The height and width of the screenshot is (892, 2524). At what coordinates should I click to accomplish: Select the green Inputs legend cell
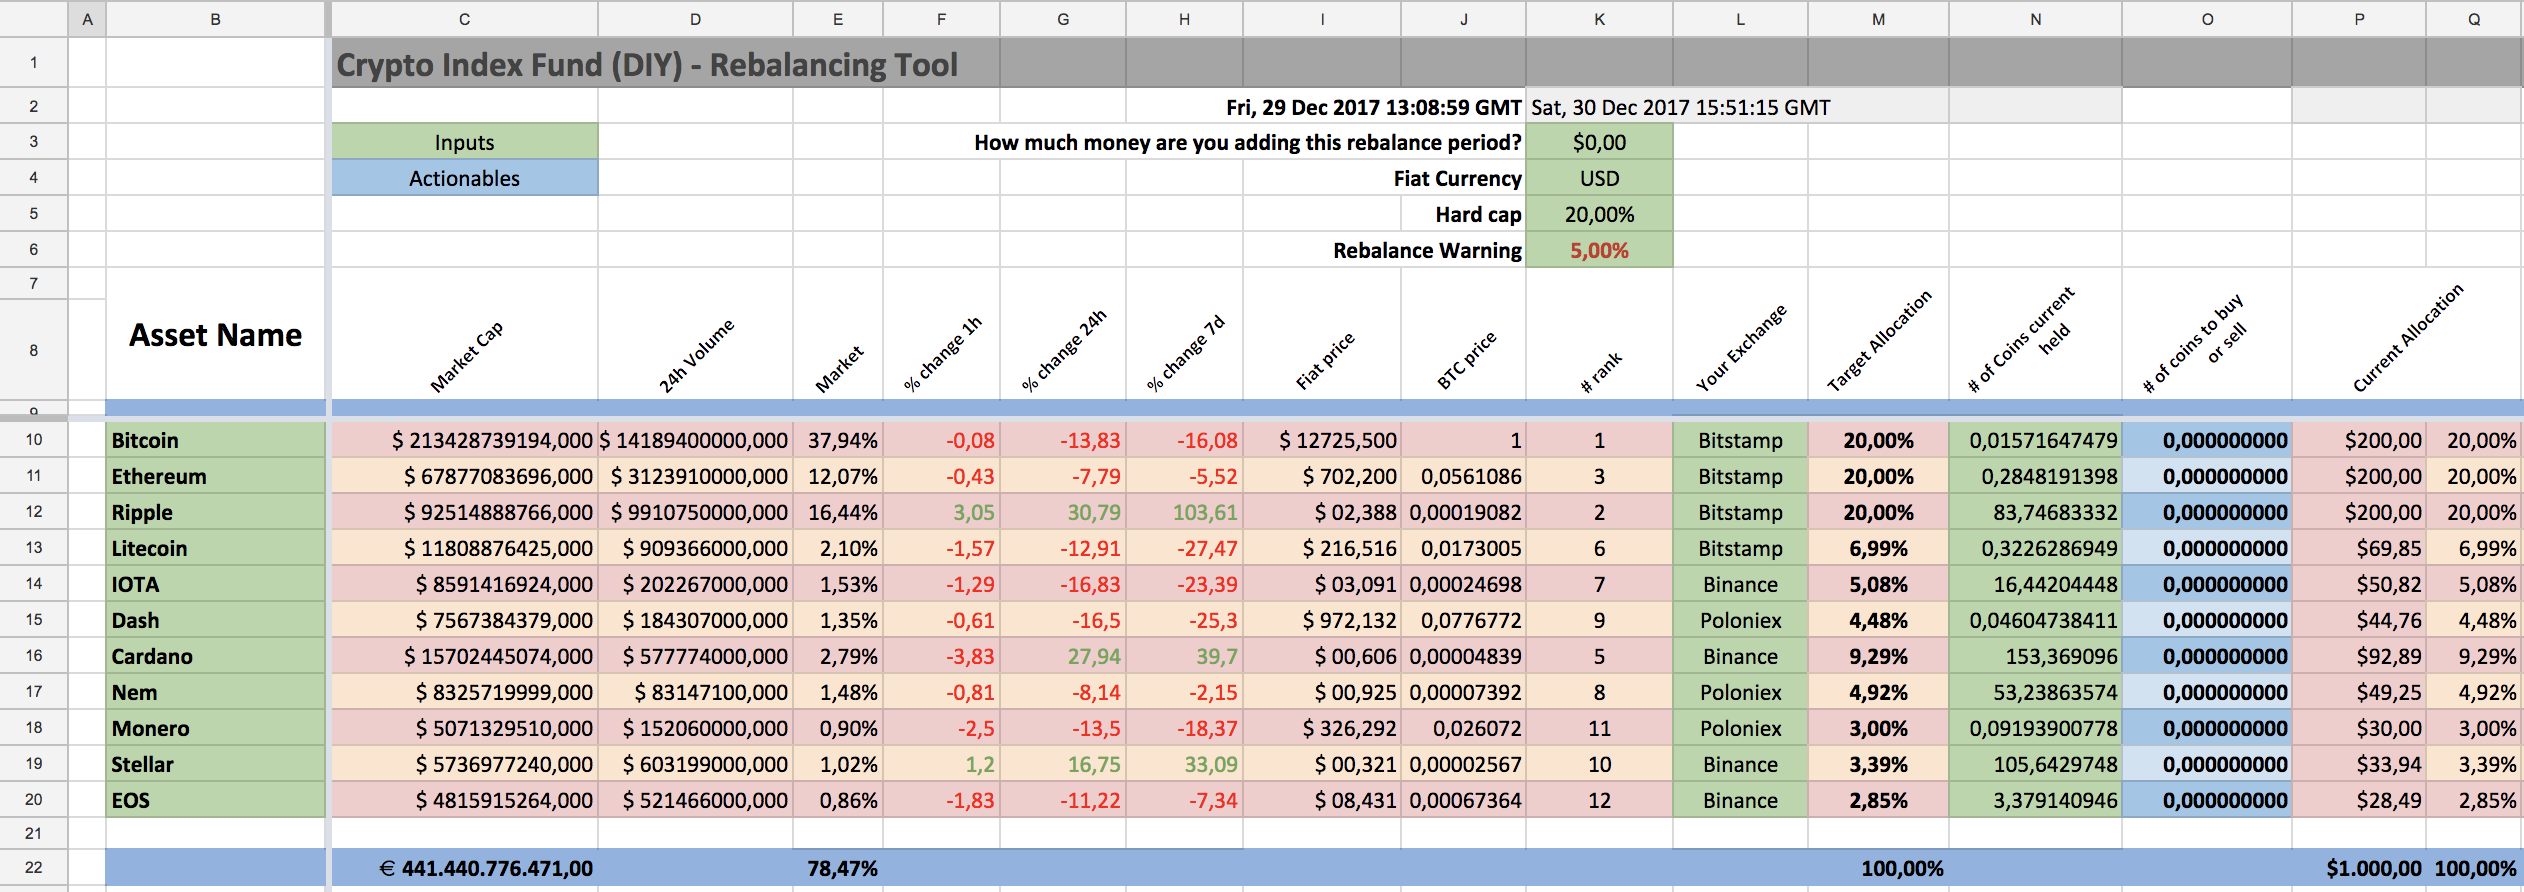pos(464,142)
